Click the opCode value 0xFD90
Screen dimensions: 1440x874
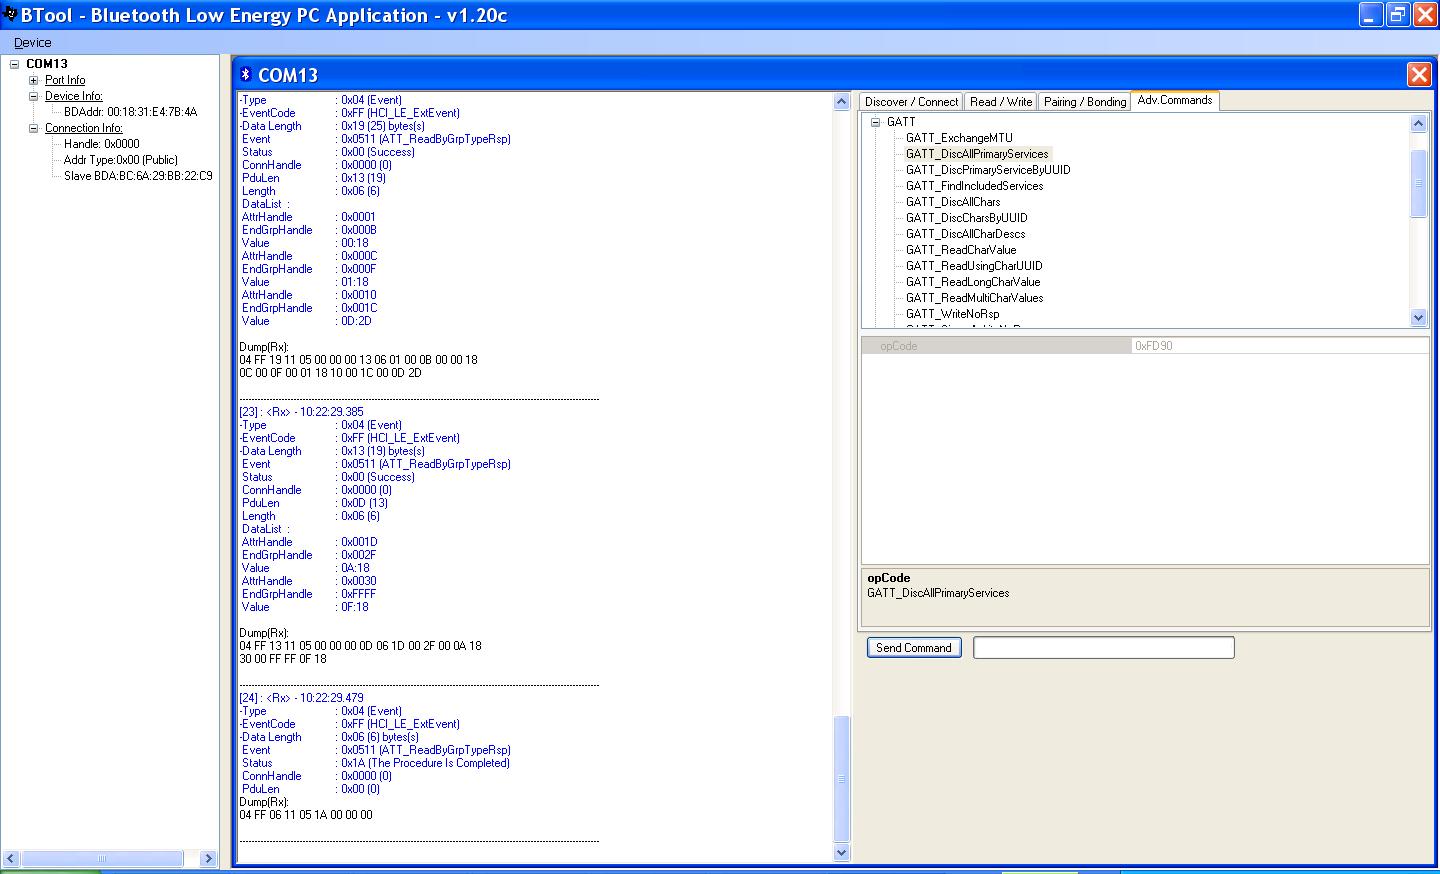point(1154,346)
